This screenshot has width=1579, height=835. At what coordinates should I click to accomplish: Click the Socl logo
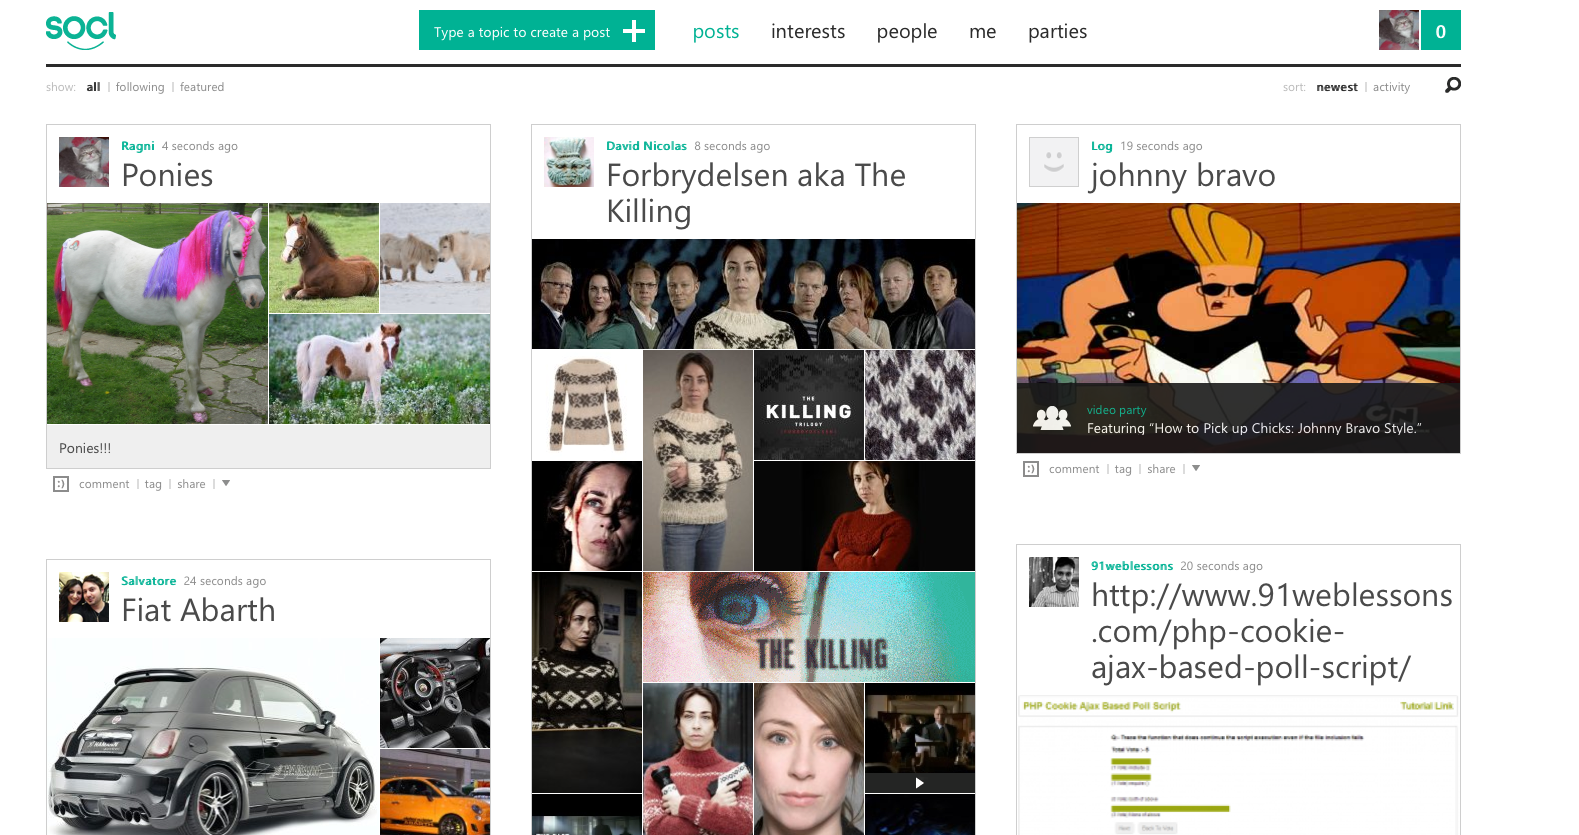[x=81, y=30]
